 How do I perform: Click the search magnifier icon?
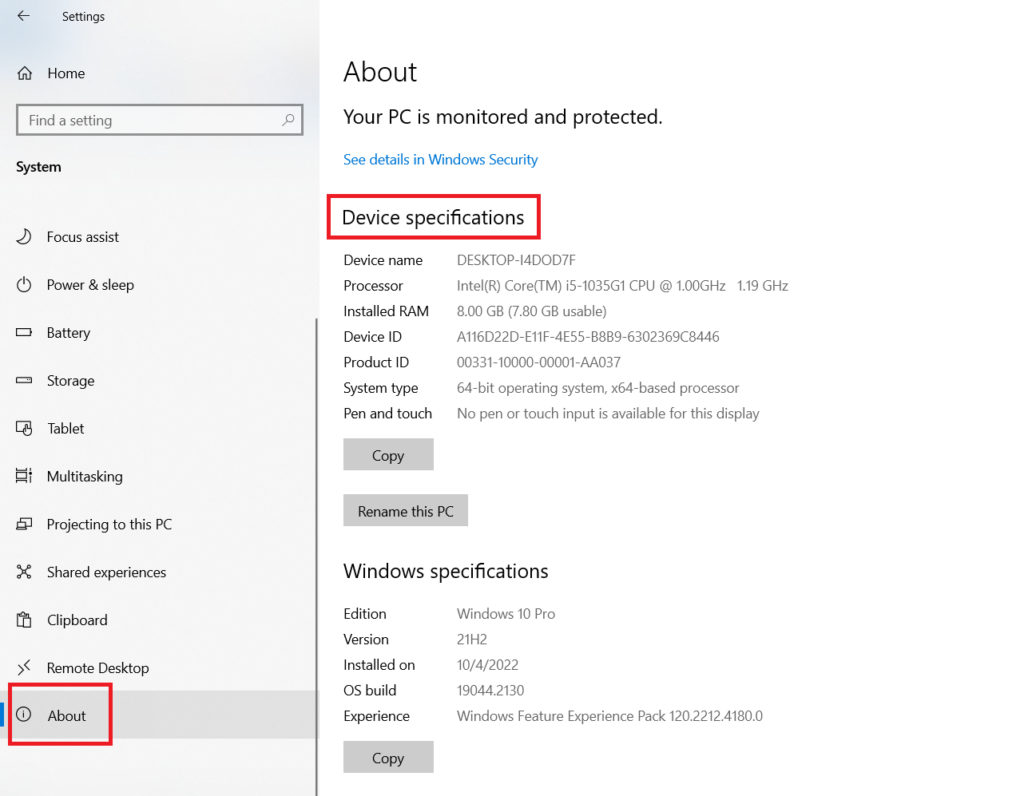(288, 119)
